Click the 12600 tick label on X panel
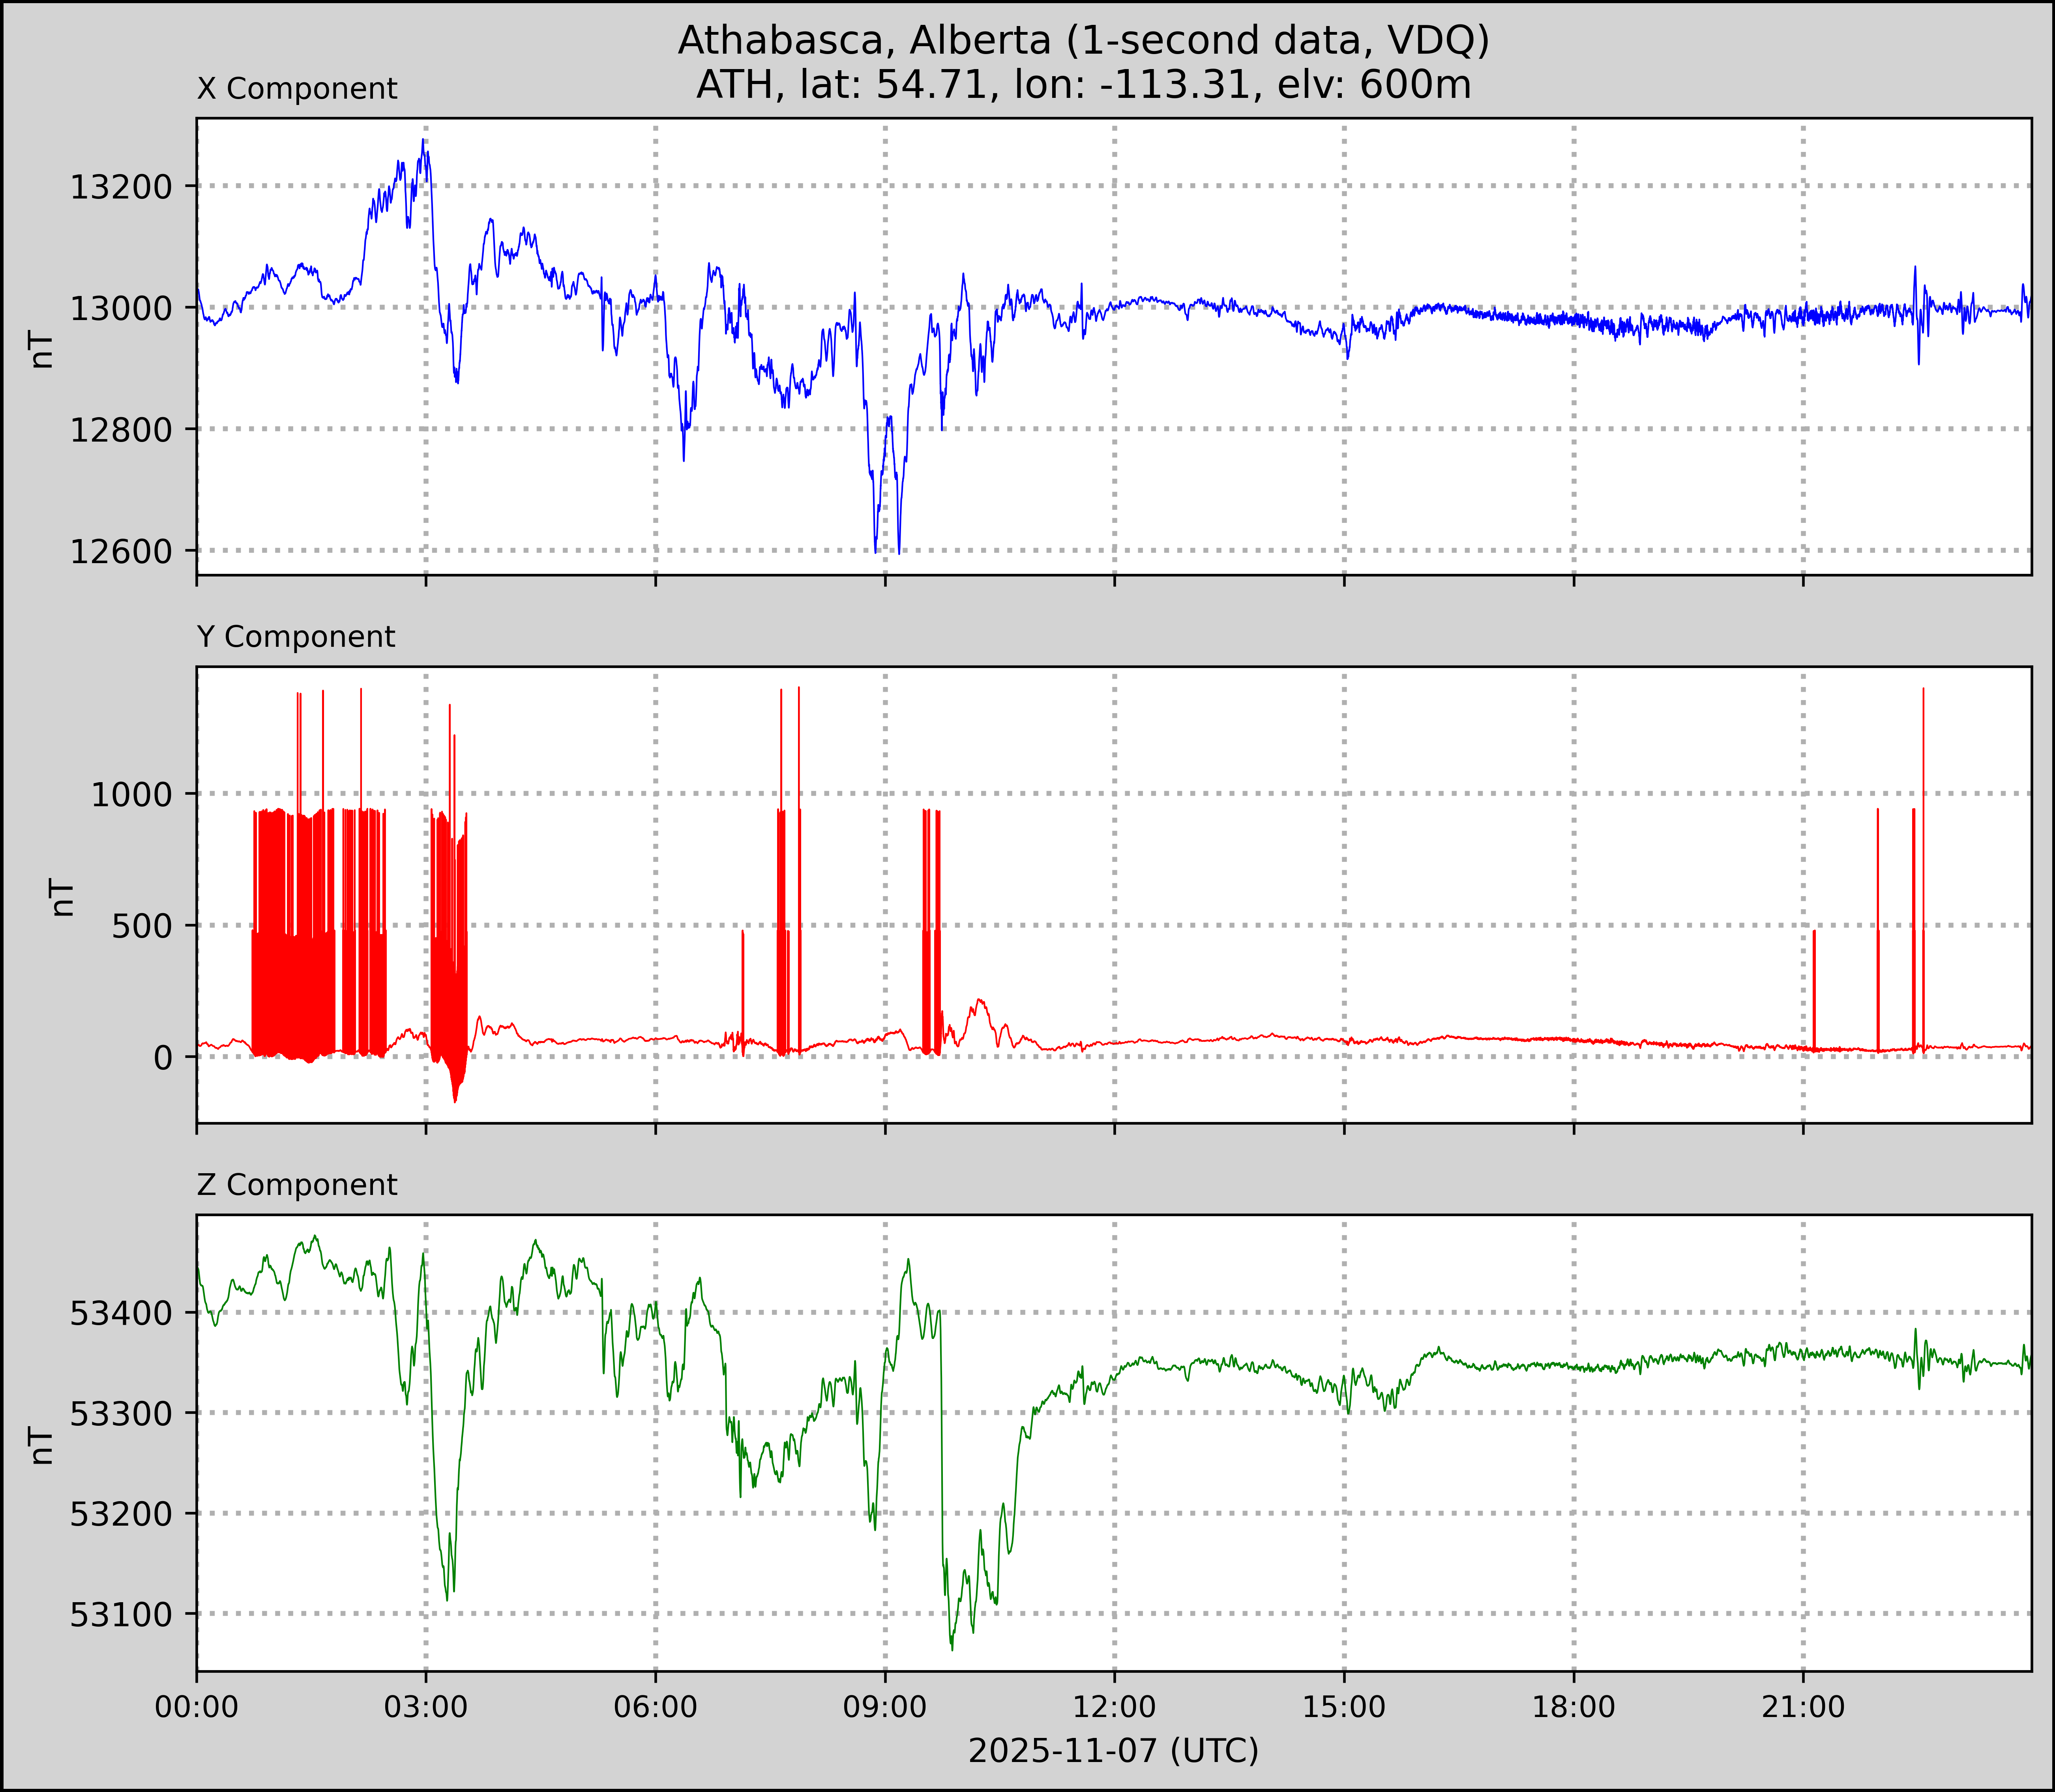2055x1792 pixels. [x=121, y=551]
